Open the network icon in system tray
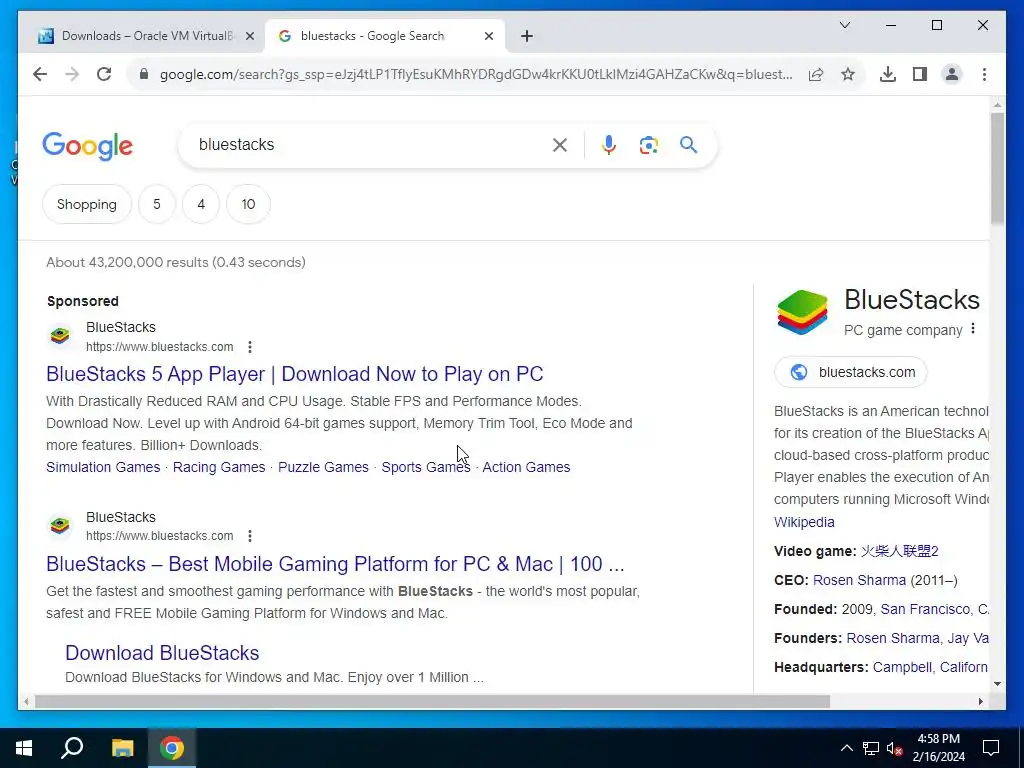Image resolution: width=1024 pixels, height=768 pixels. pyautogui.click(x=871, y=748)
